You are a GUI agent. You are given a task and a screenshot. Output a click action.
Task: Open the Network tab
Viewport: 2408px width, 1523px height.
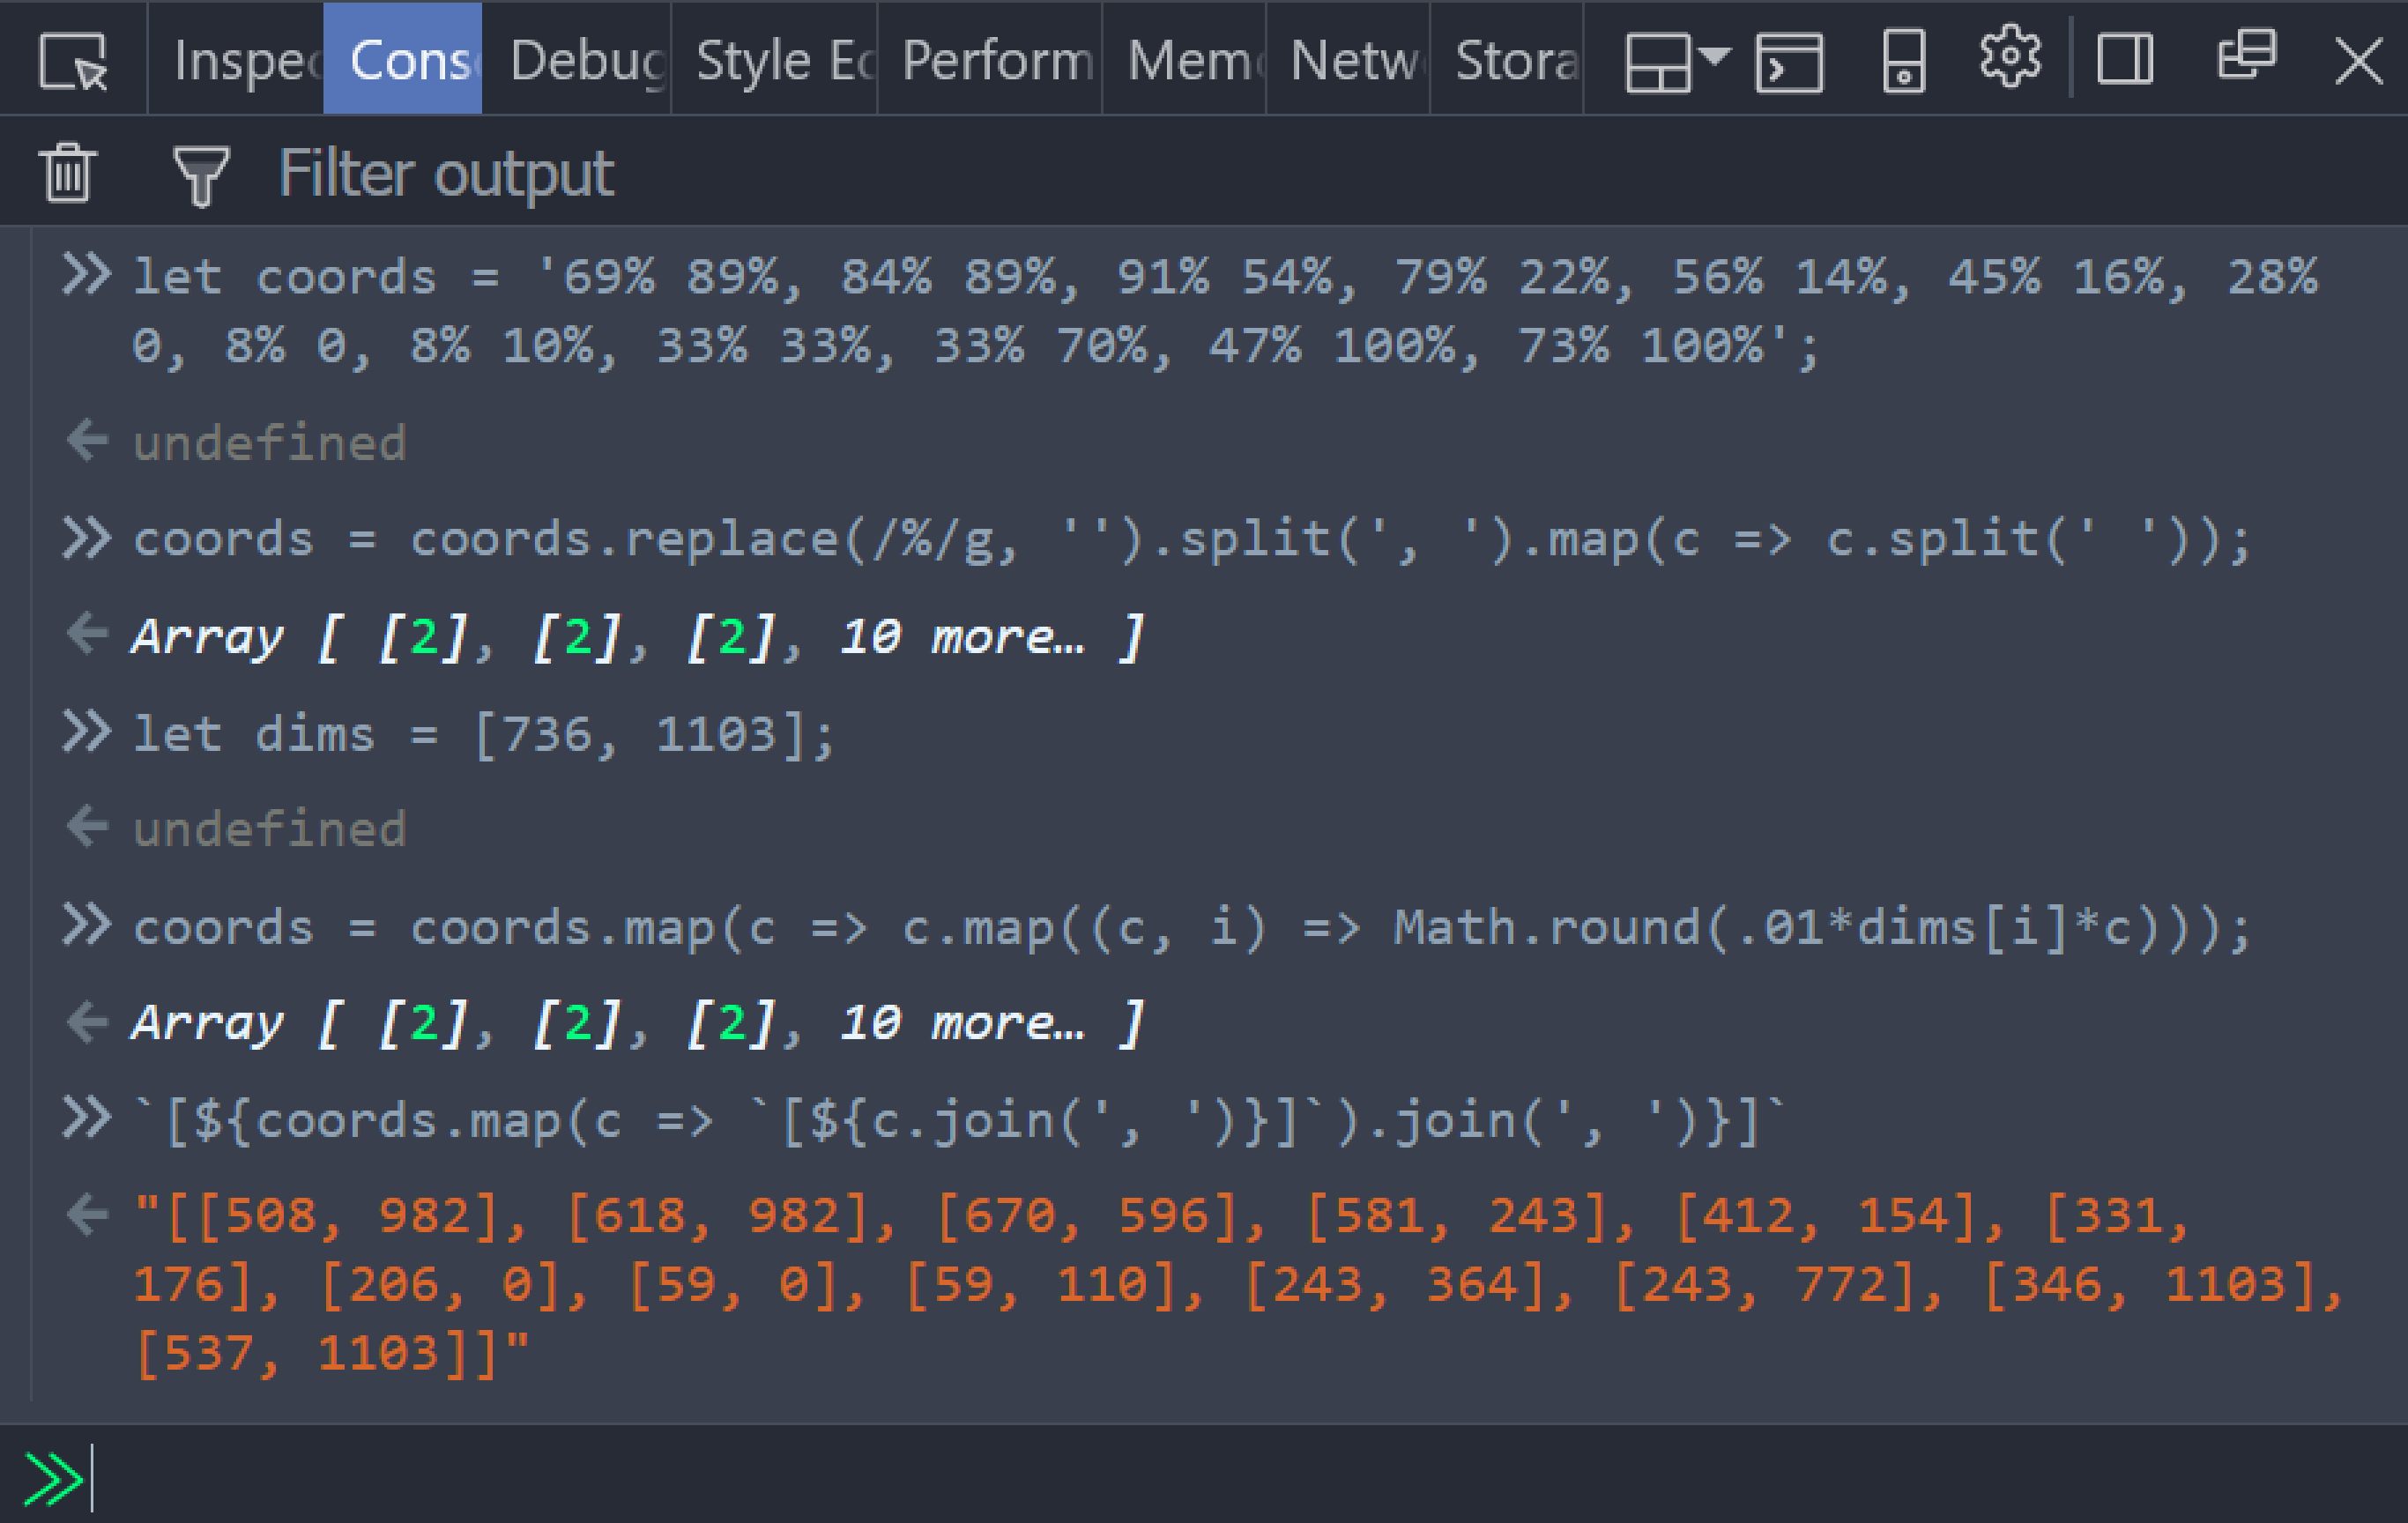pos(1348,59)
